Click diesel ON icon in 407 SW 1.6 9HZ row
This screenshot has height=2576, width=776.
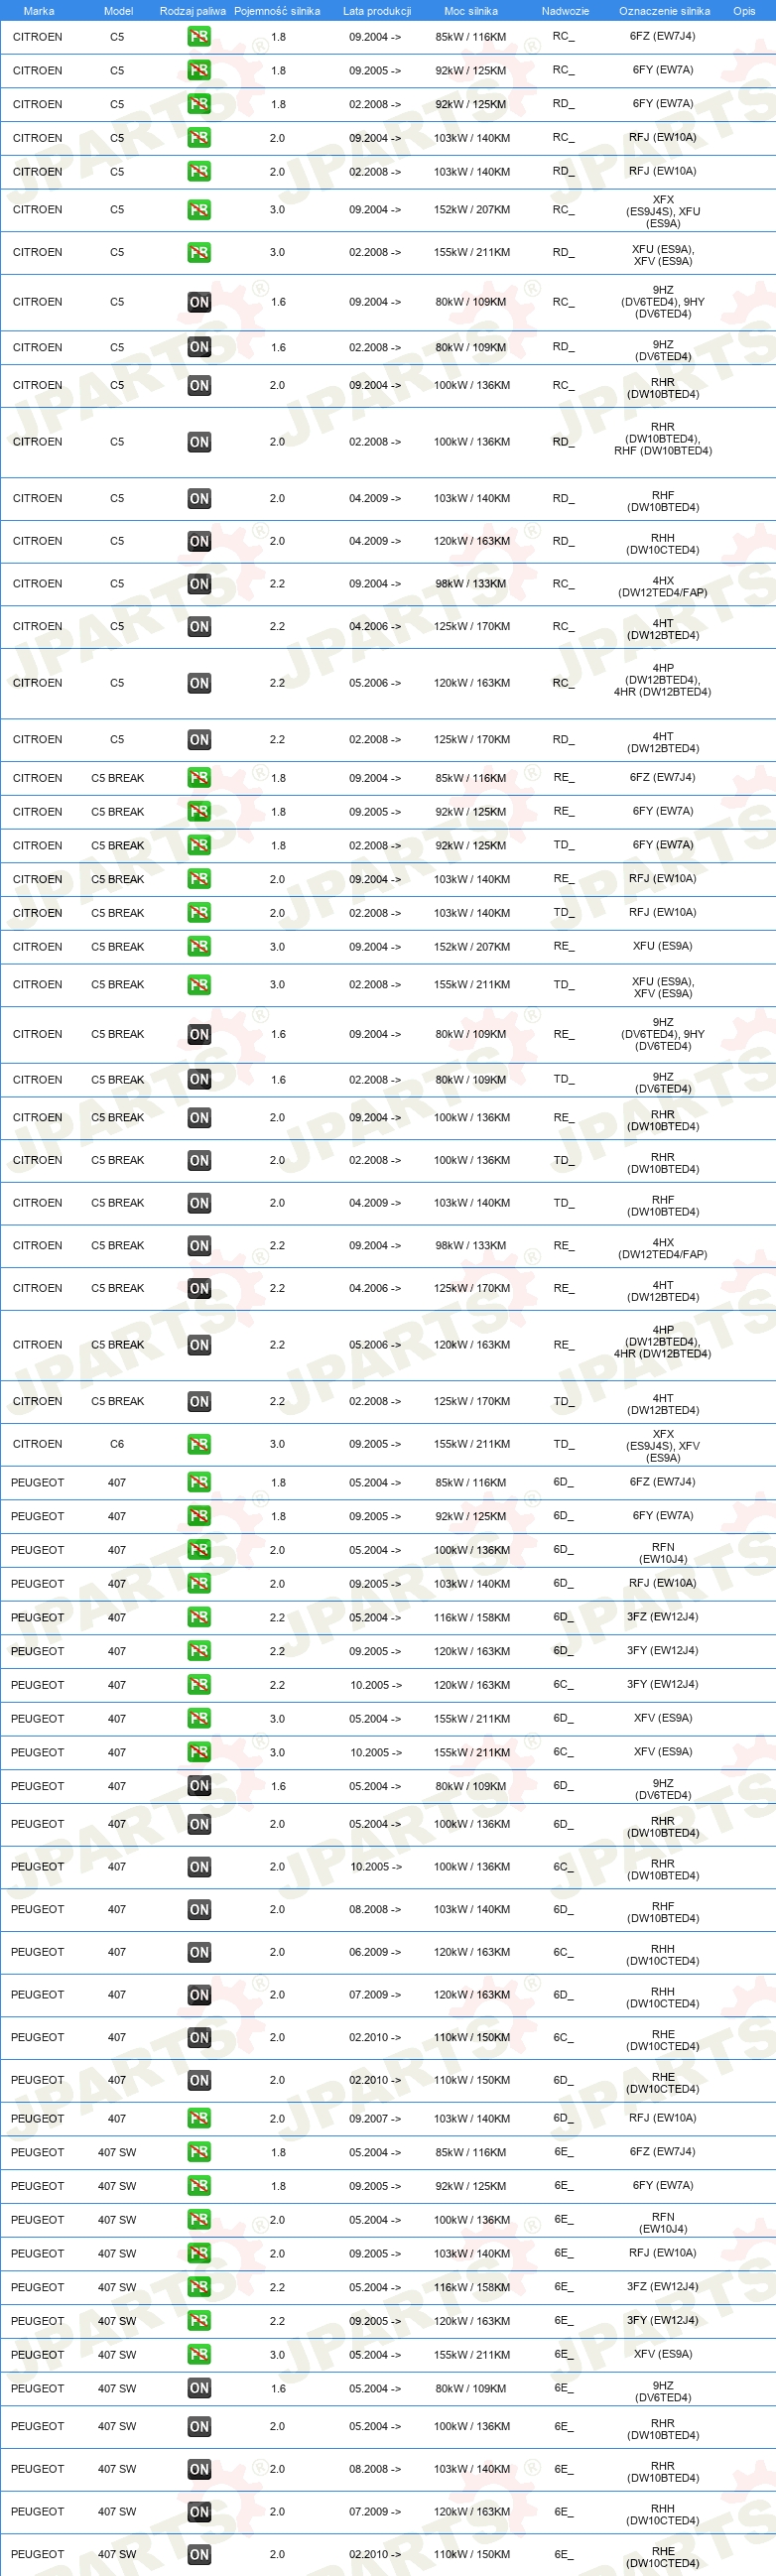click(199, 2388)
